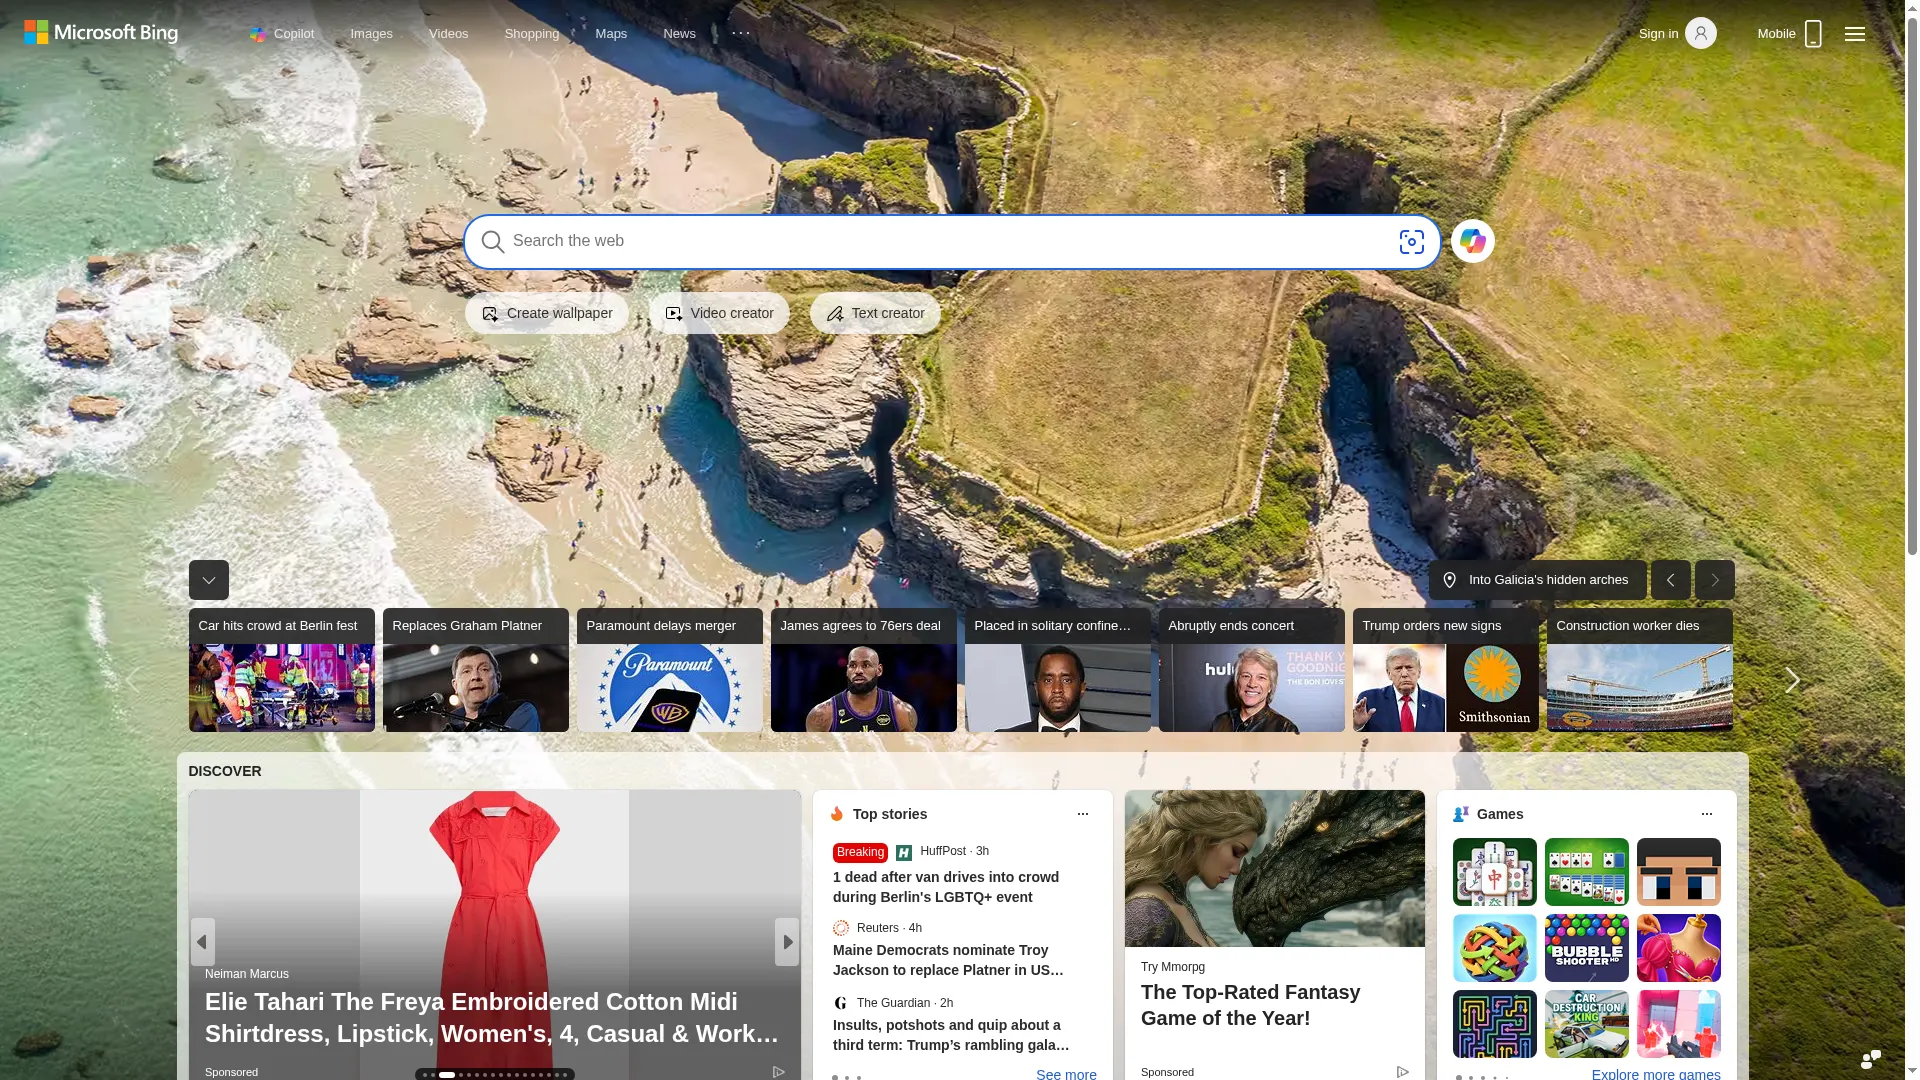Click the visual search camera icon

pyautogui.click(x=1411, y=241)
